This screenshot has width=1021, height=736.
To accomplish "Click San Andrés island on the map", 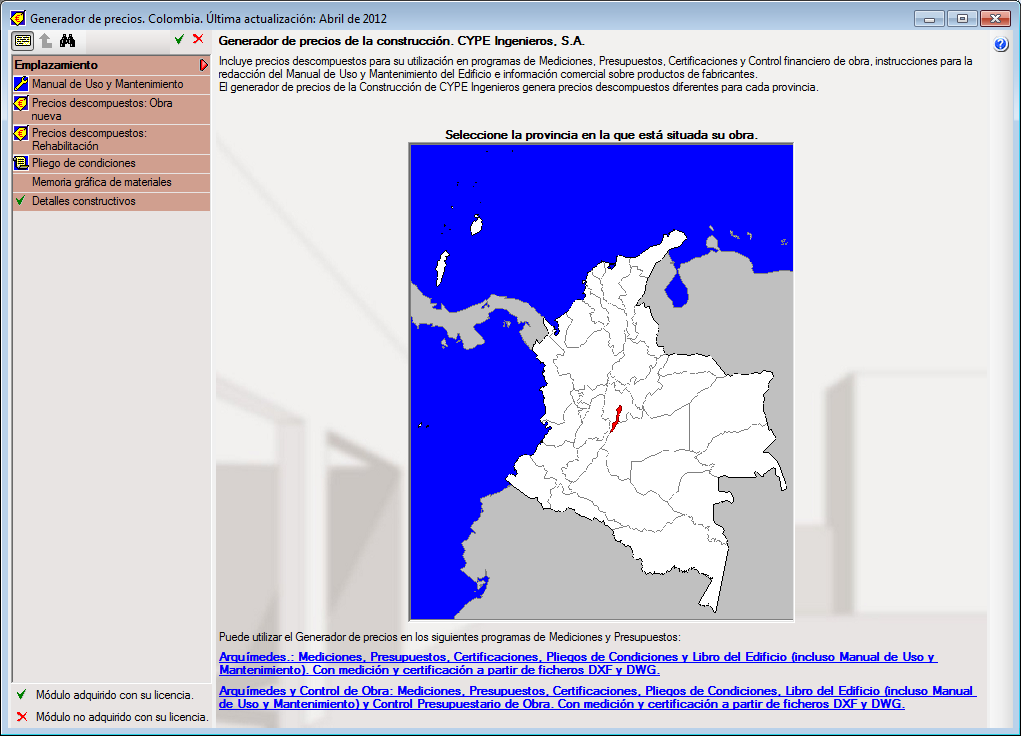I will click(x=442, y=268).
